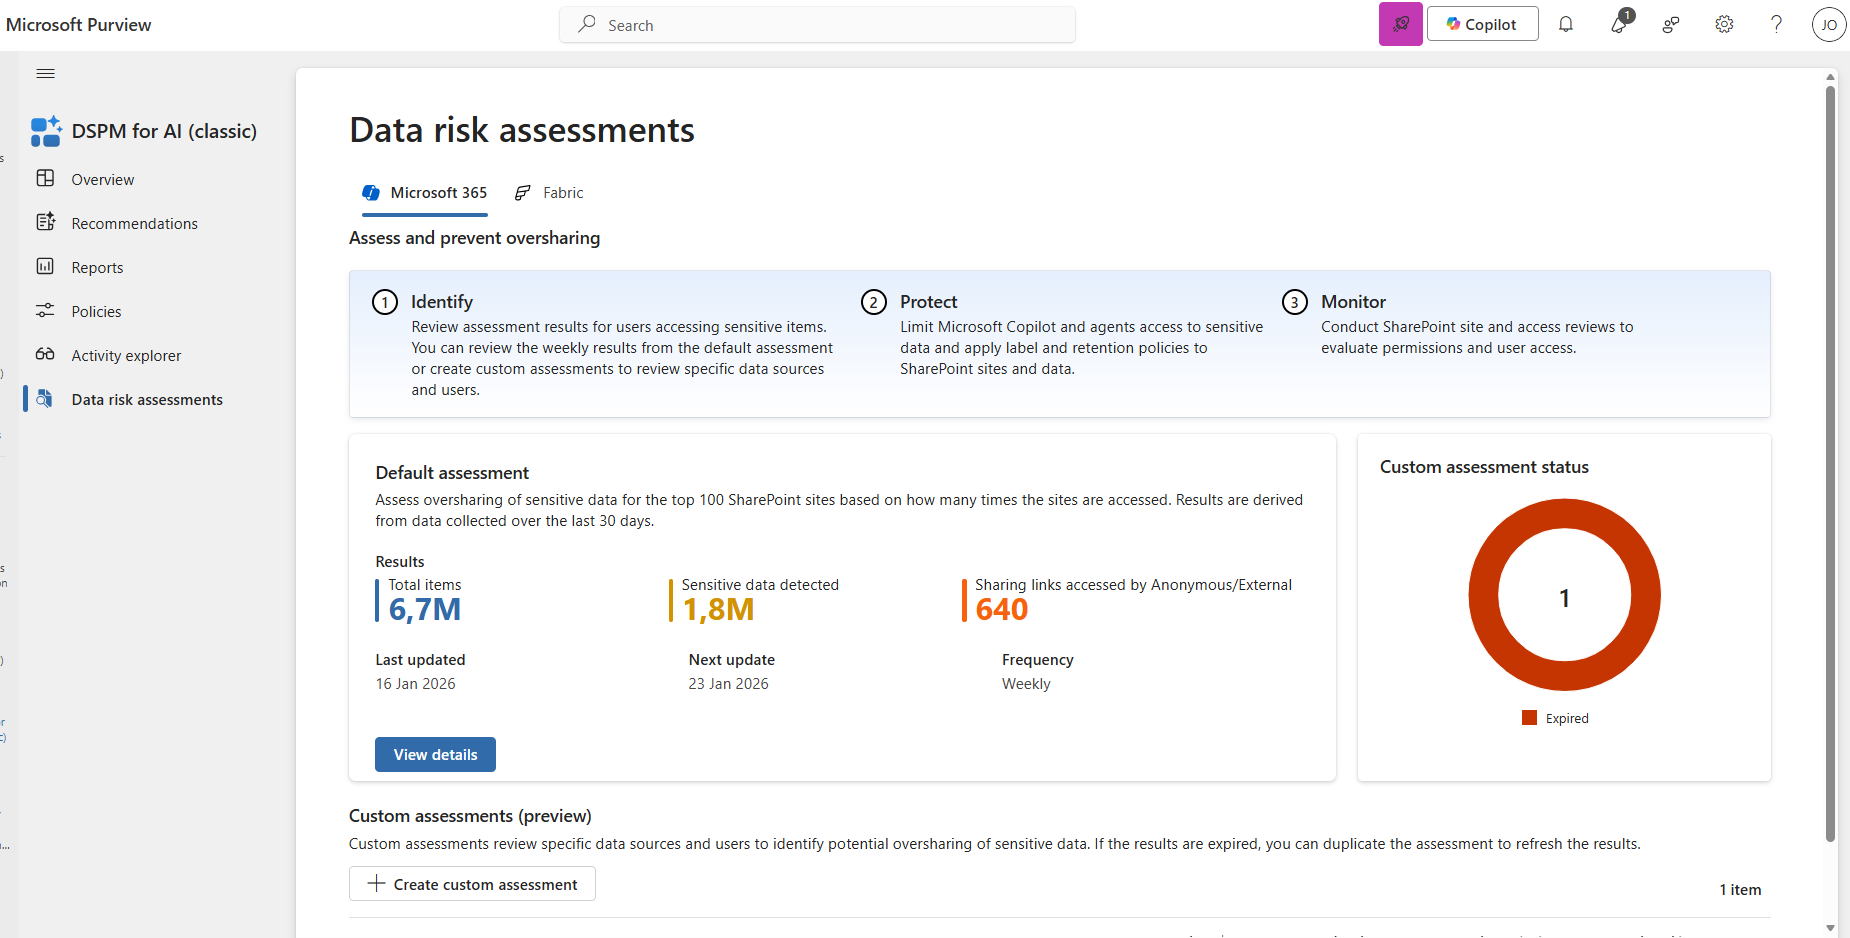The height and width of the screenshot is (938, 1850).
Task: Click the Identify step heading
Action: pos(442,302)
